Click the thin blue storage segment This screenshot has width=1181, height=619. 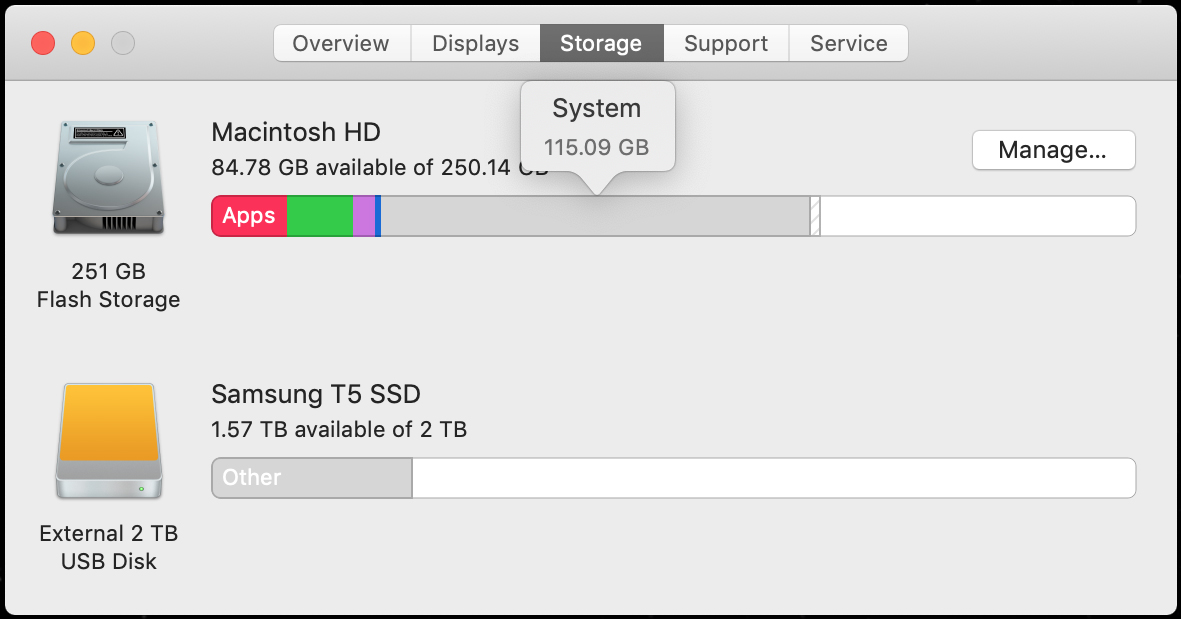(378, 217)
